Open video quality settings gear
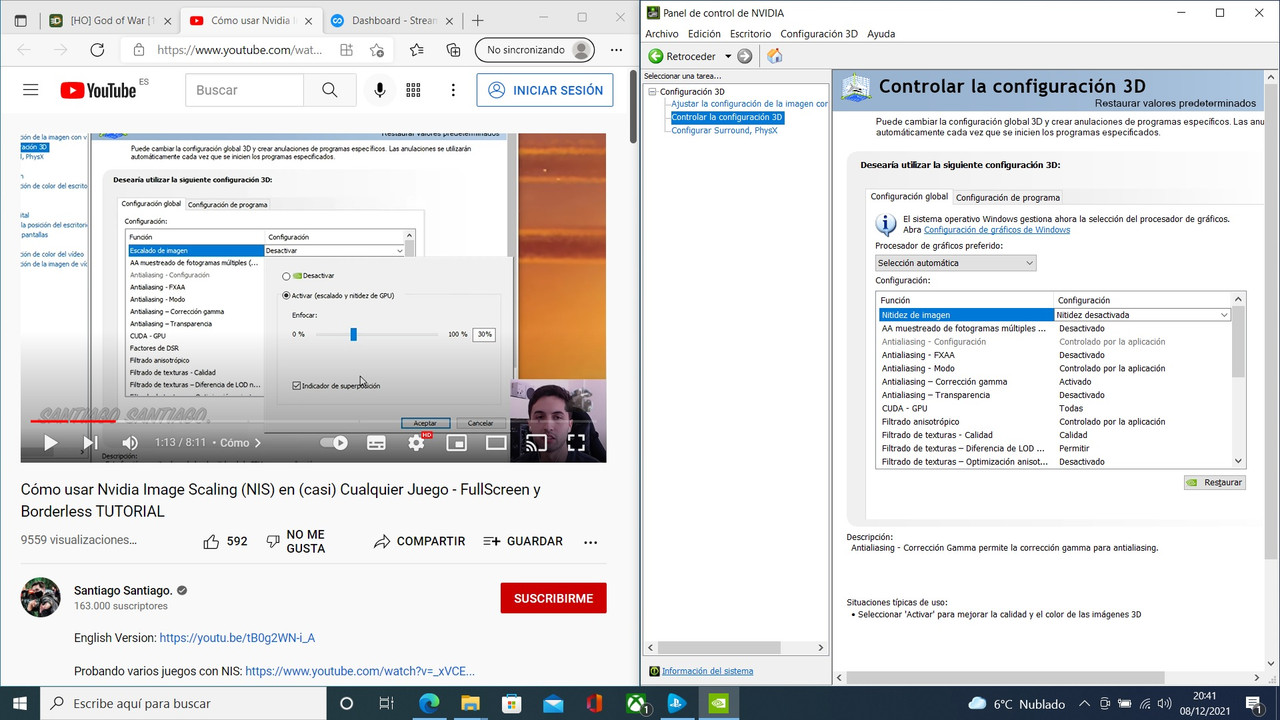The image size is (1280, 720). (416, 442)
